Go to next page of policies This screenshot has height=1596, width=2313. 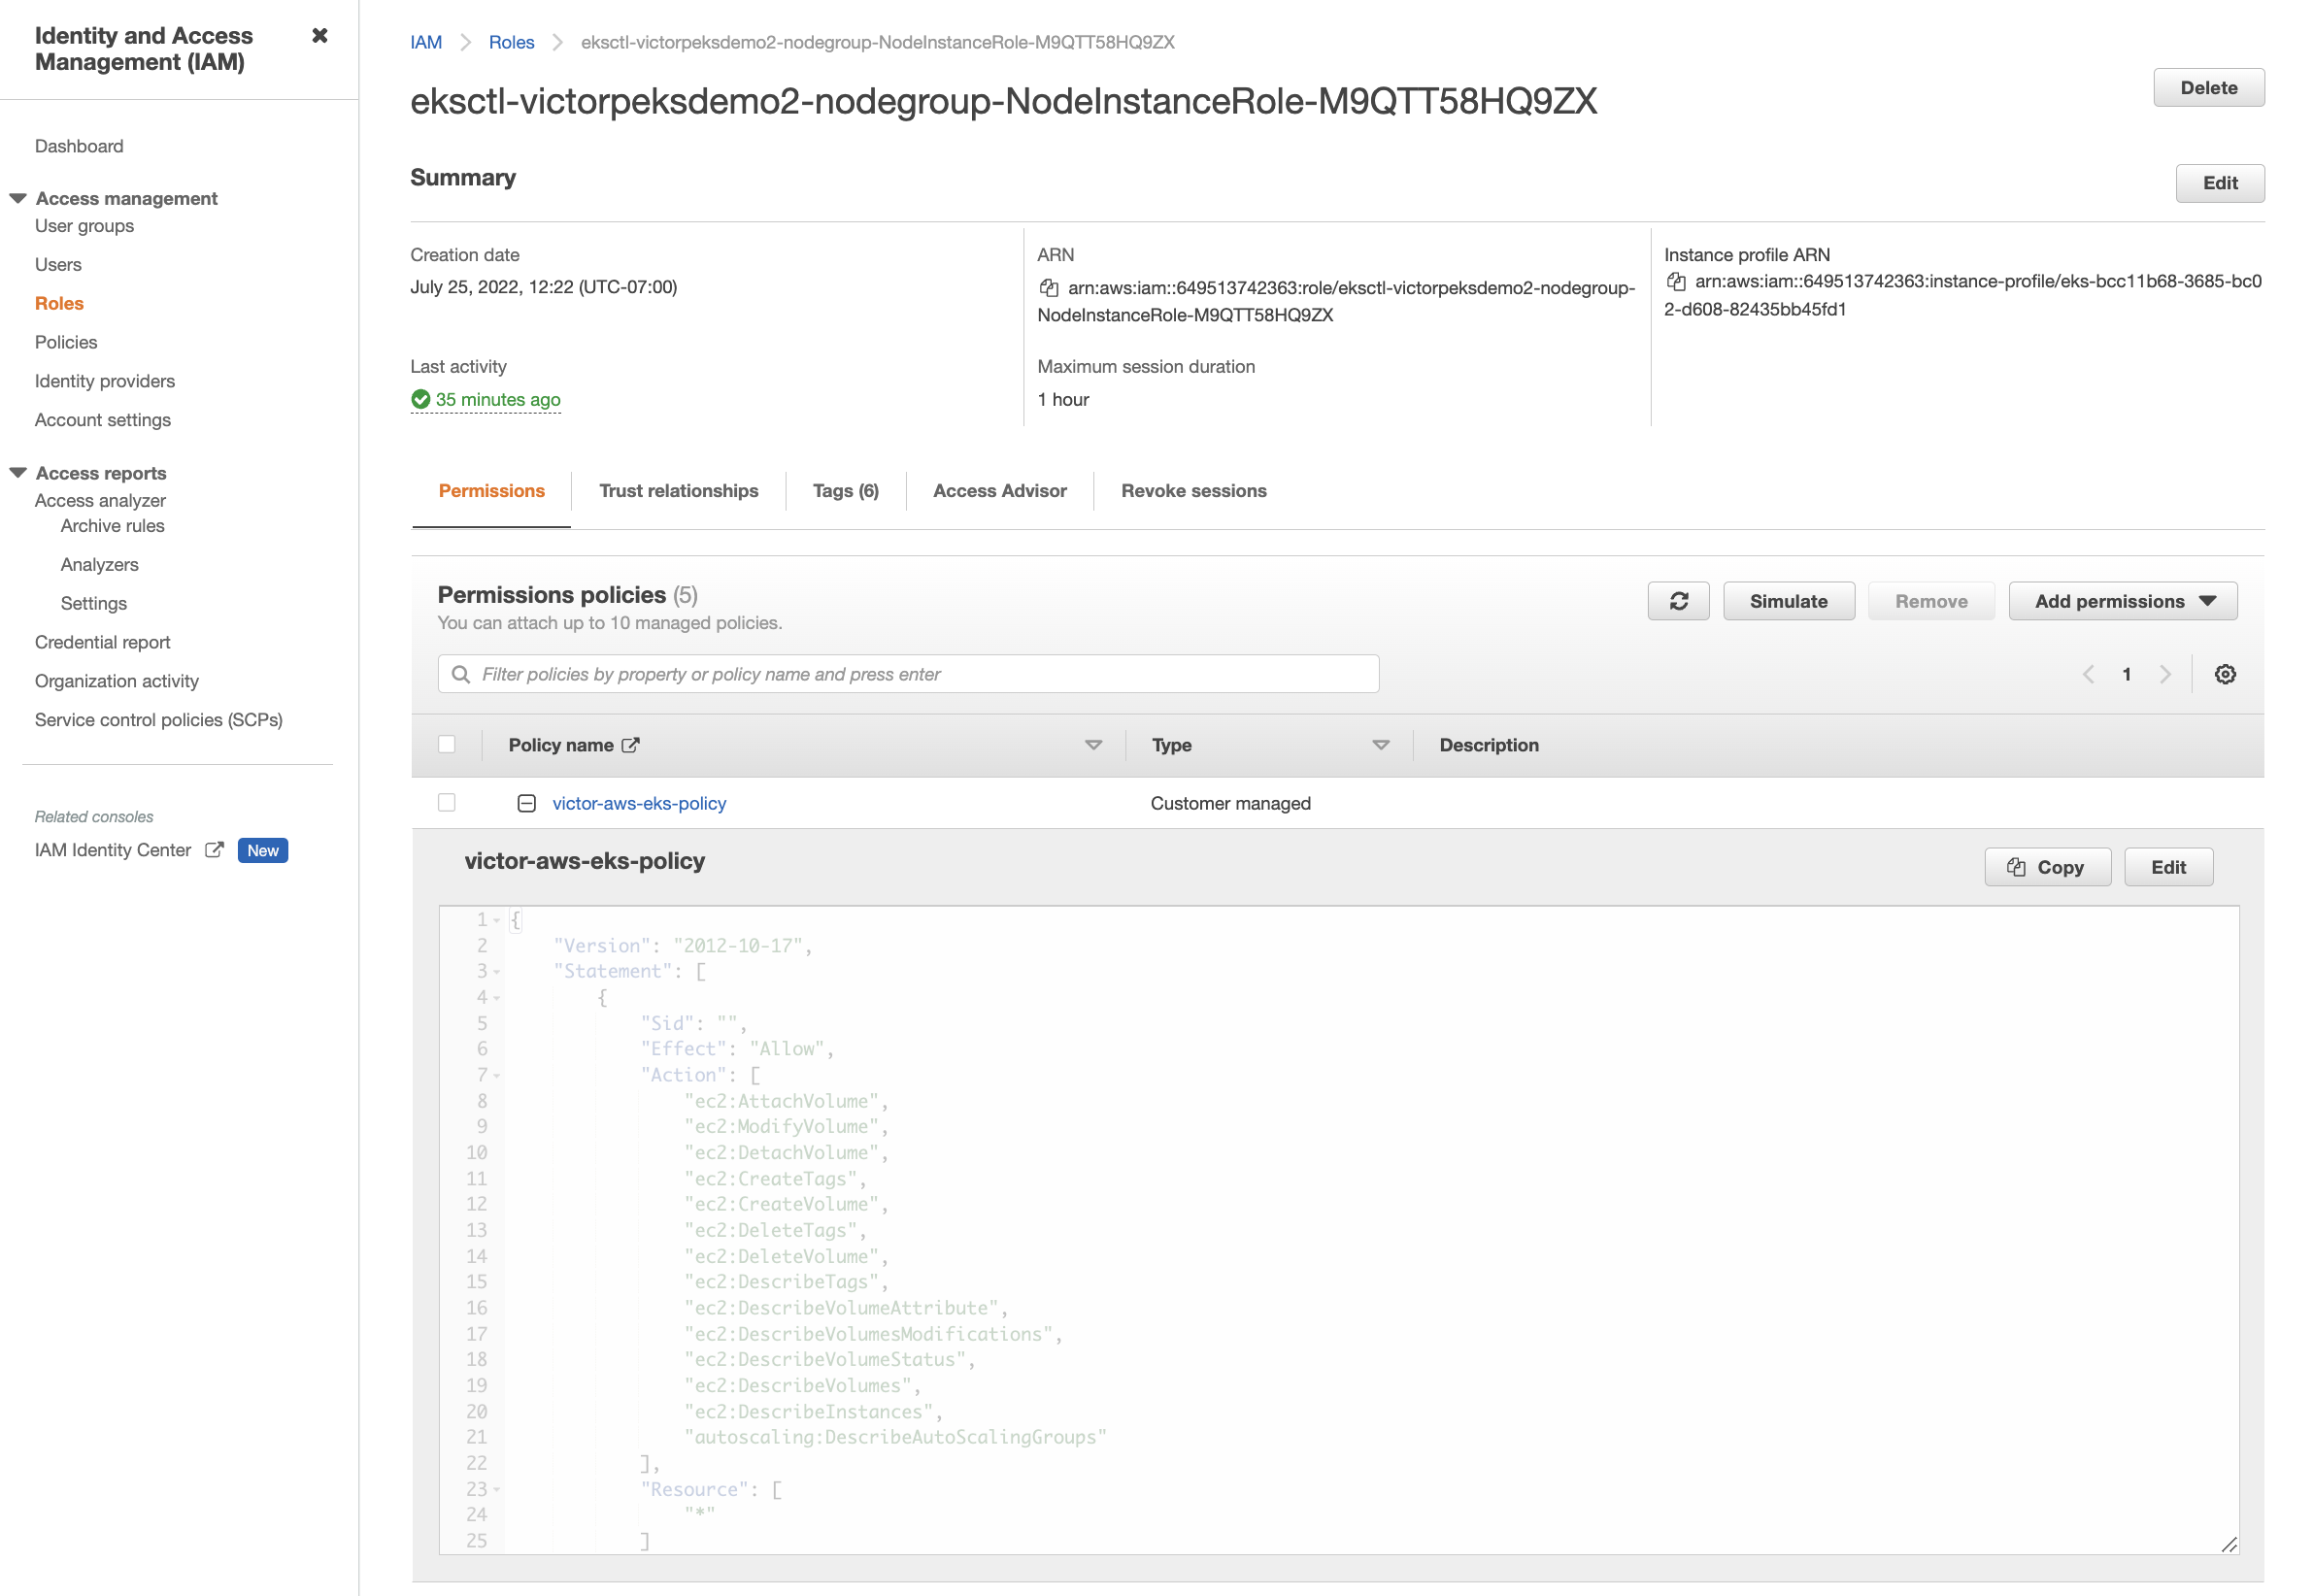coord(2165,674)
